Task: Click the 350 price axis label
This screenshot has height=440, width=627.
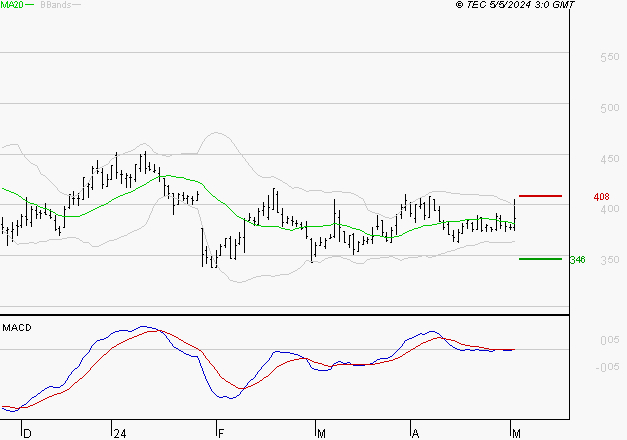Action: (x=610, y=260)
